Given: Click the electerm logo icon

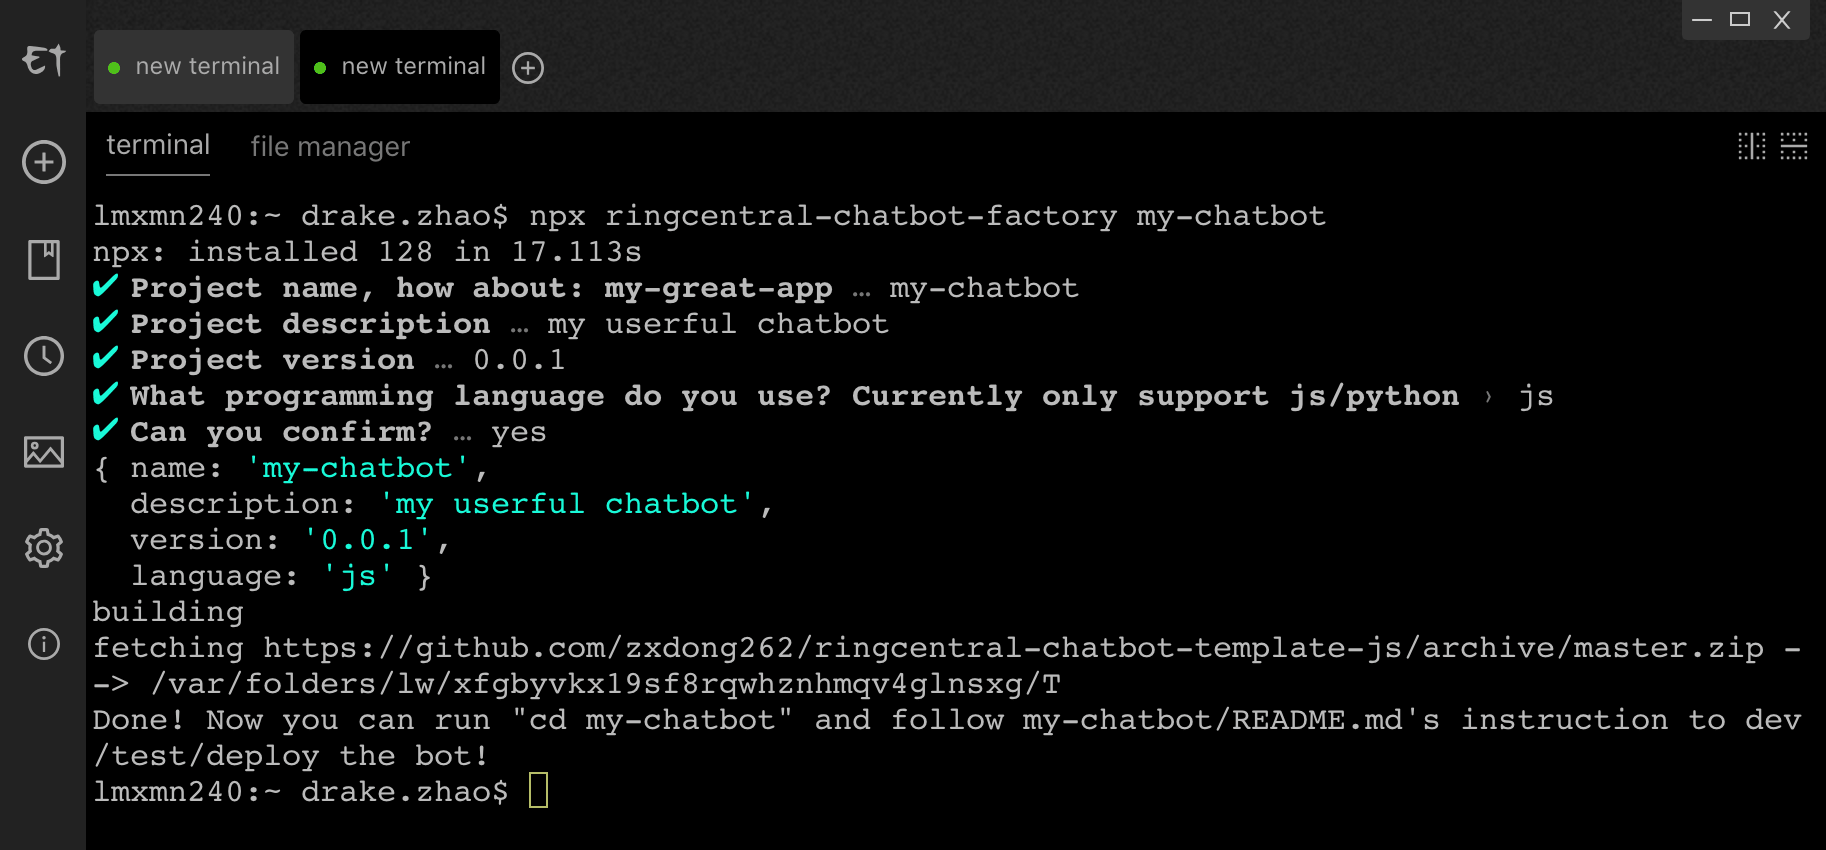Looking at the screenshot, I should tap(44, 61).
